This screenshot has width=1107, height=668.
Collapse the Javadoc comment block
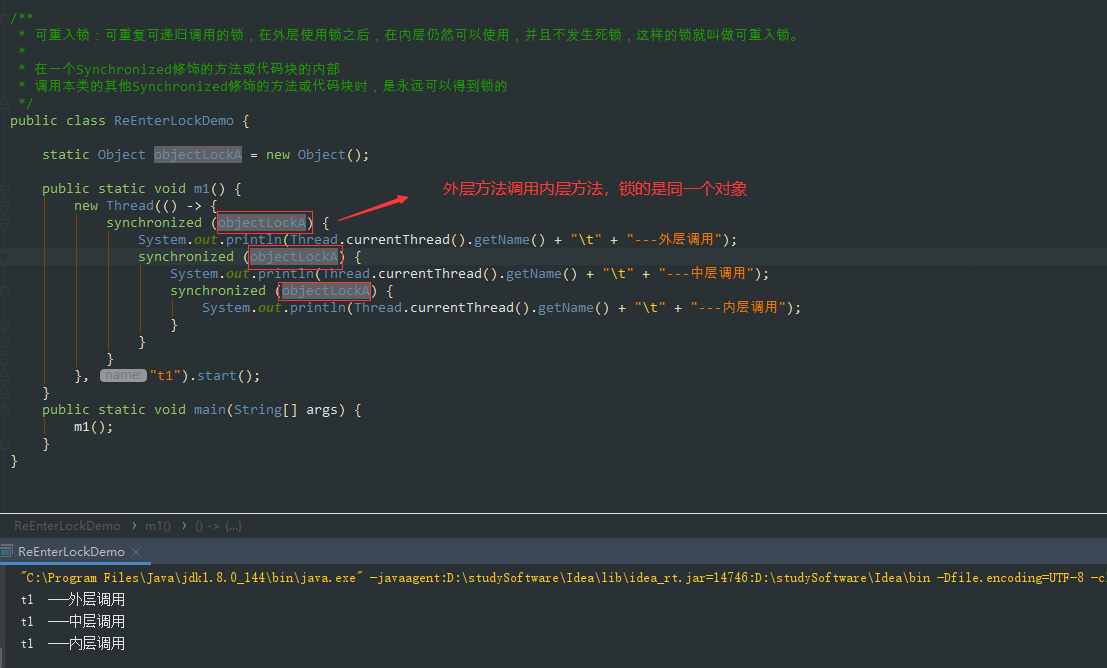coord(4,18)
